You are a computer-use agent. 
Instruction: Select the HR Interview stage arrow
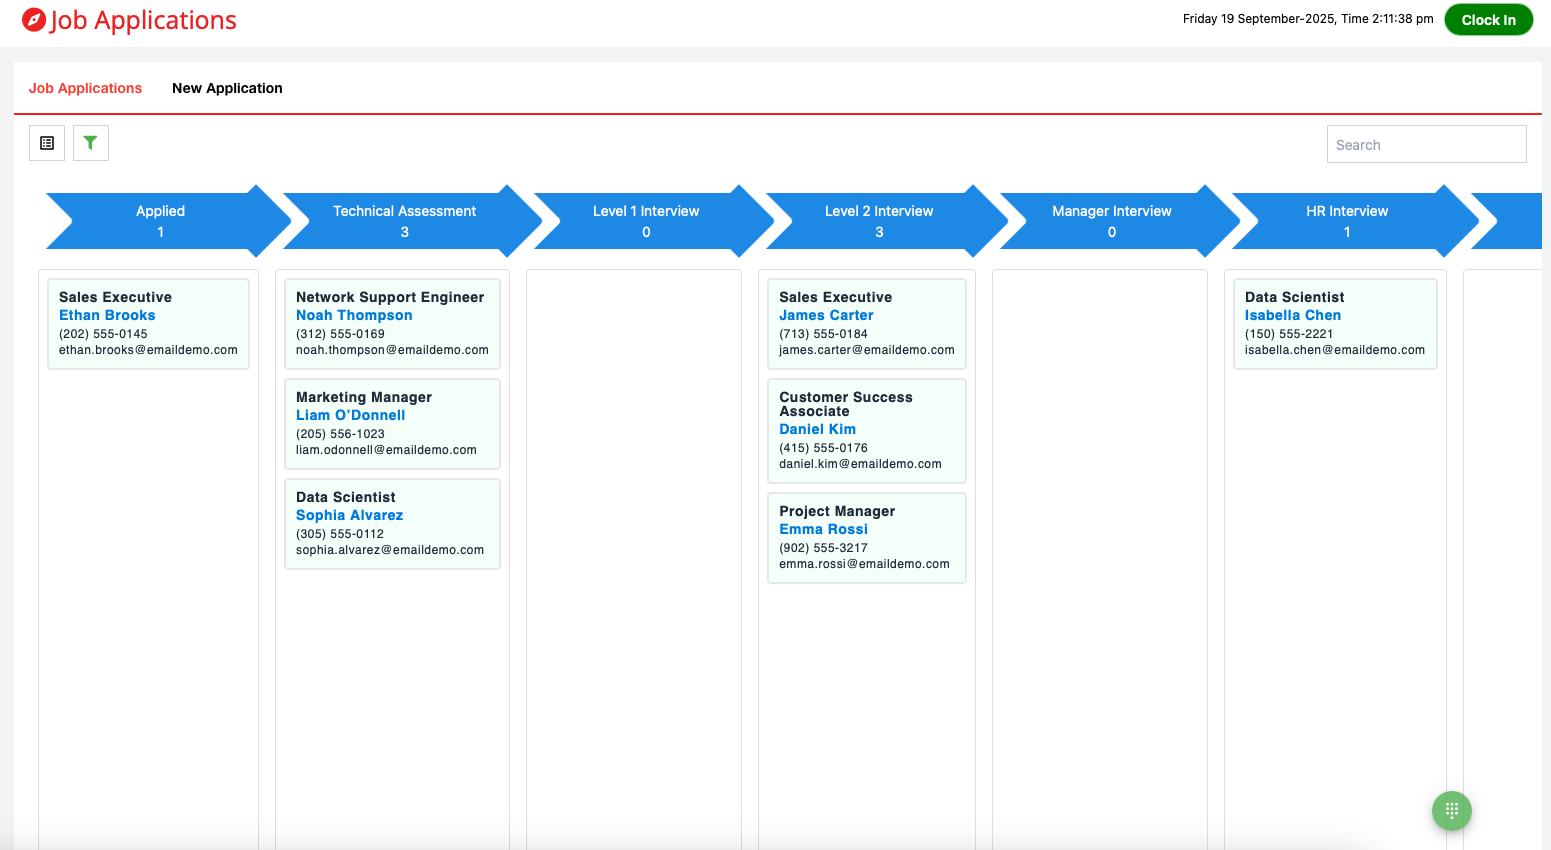(1346, 221)
